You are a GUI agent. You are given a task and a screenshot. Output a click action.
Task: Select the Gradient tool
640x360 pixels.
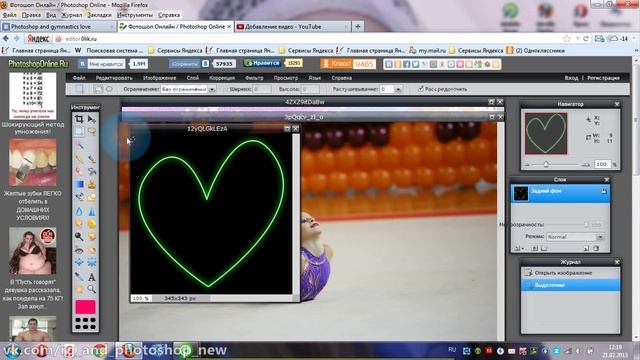[x=79, y=184]
